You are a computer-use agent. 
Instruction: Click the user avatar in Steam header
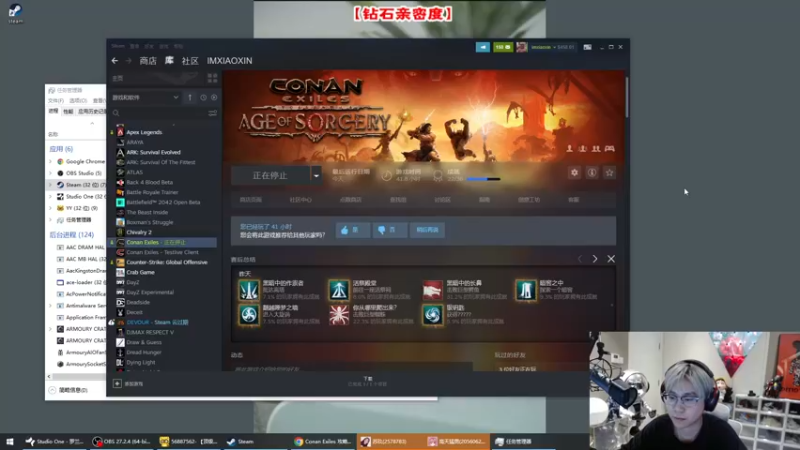[x=521, y=47]
